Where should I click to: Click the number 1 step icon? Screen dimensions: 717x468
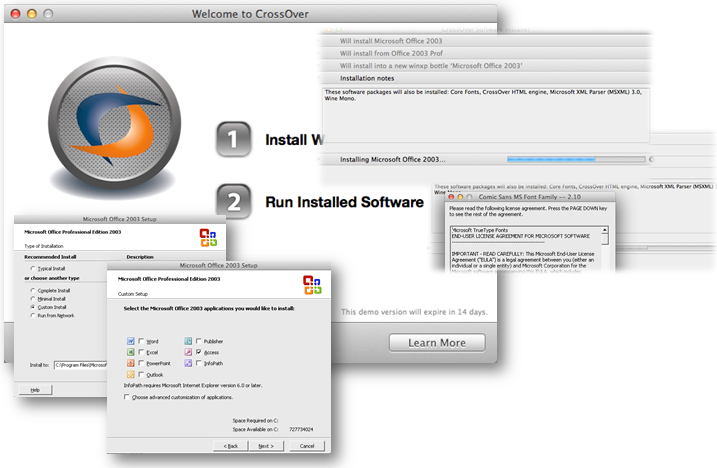233,139
